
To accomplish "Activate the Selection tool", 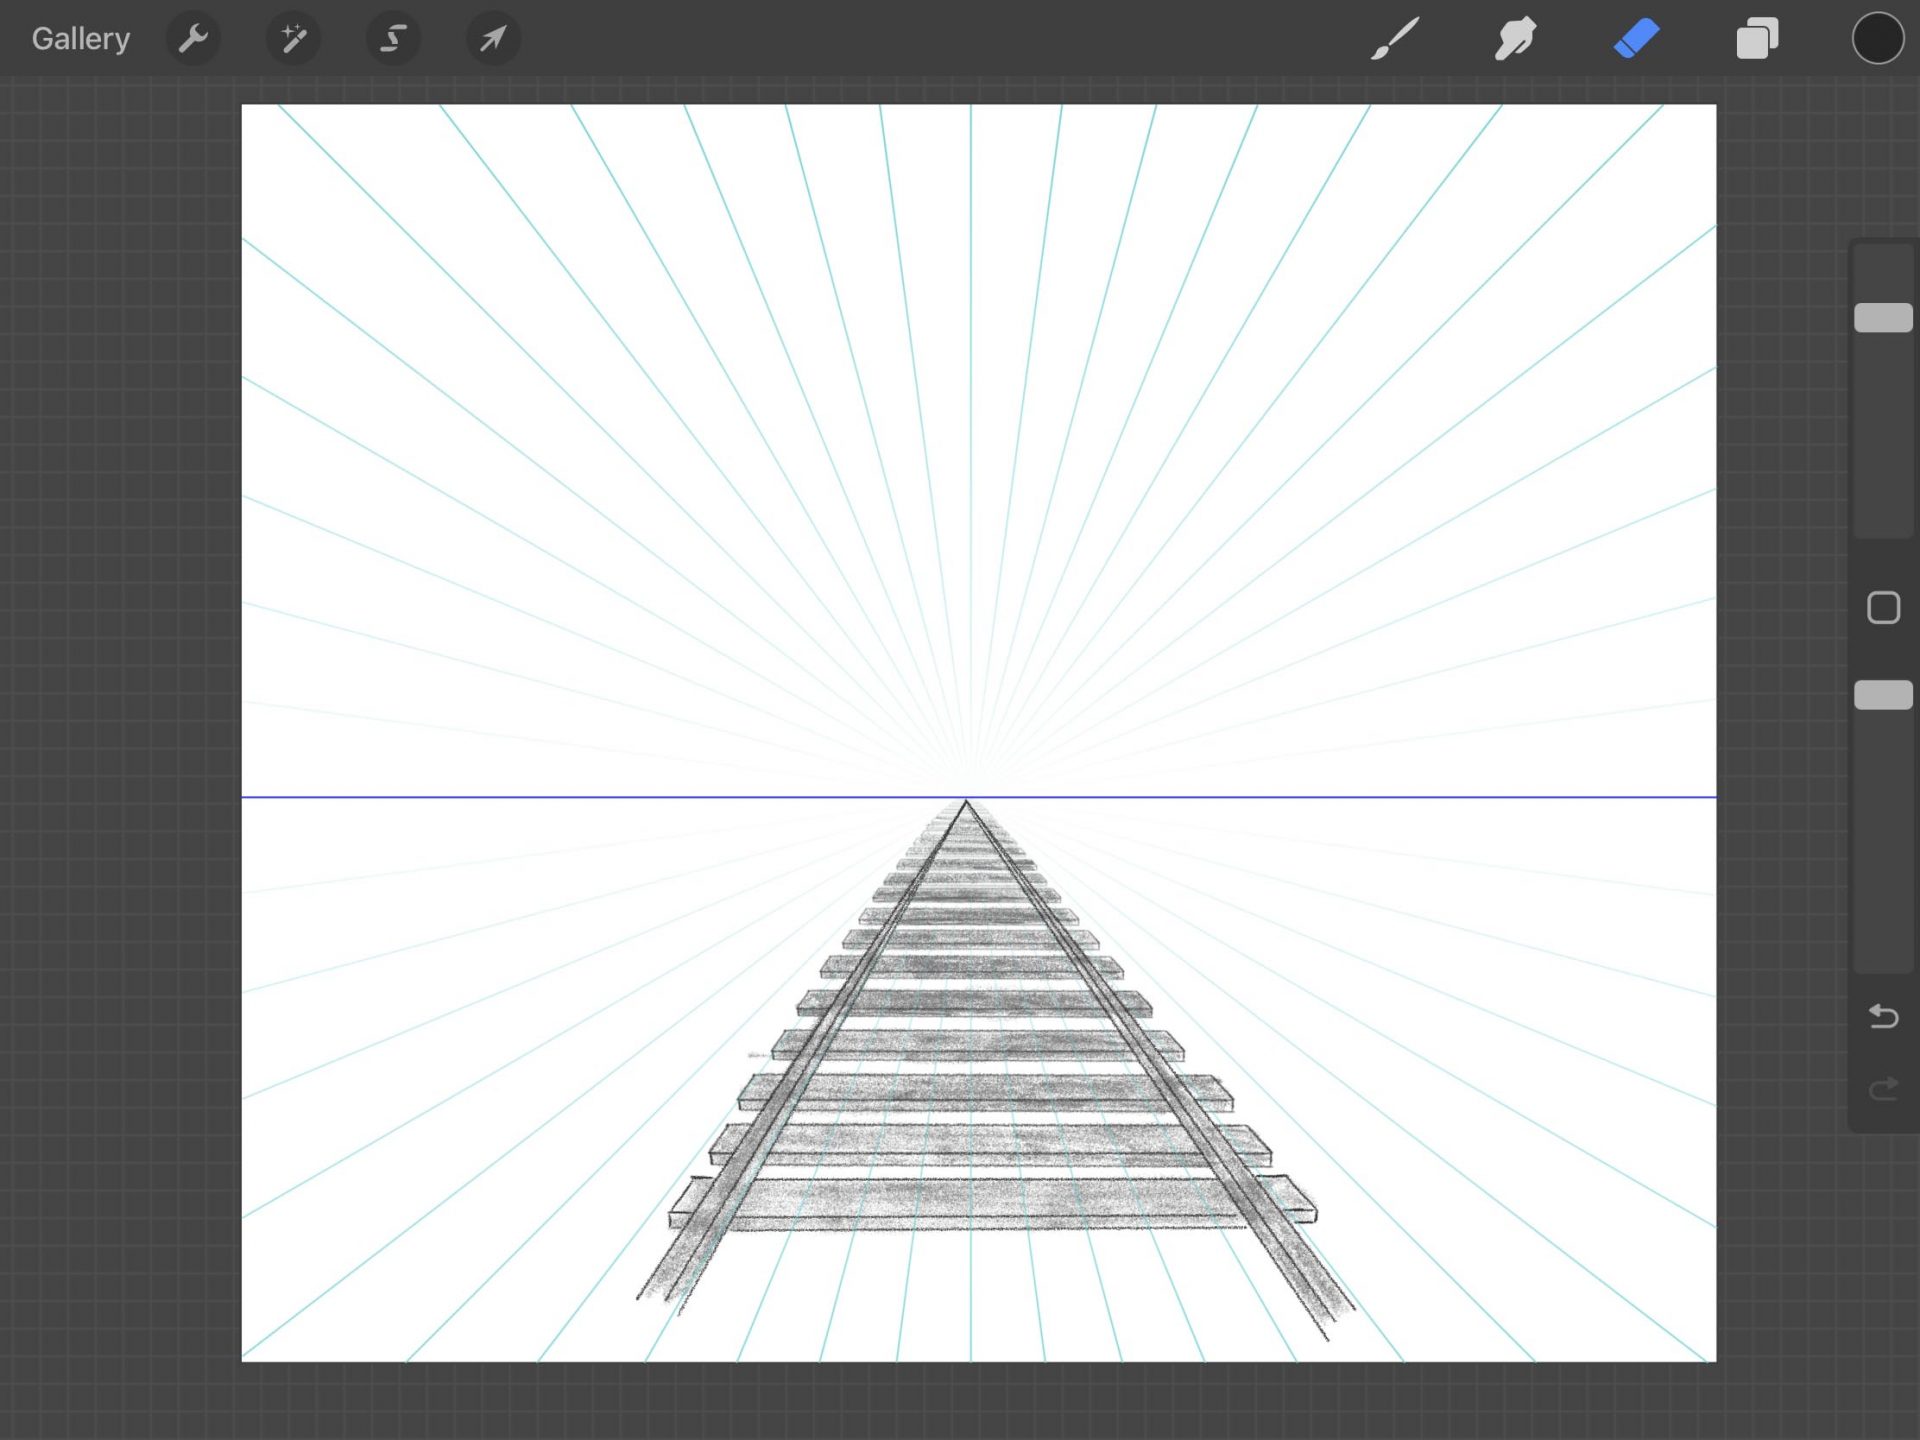I will [x=393, y=38].
